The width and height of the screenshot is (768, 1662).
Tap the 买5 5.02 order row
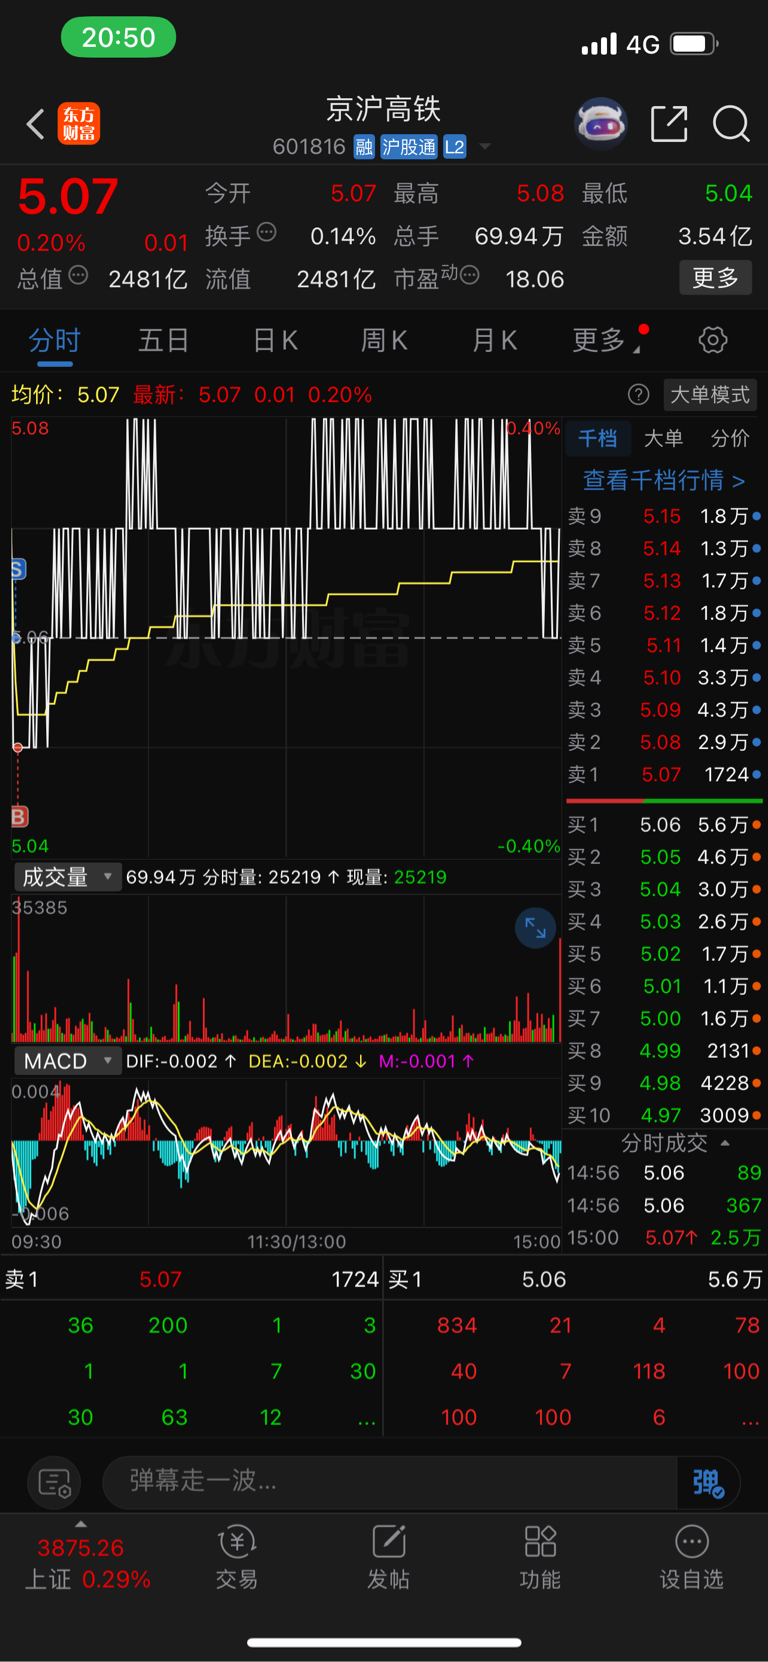[664, 954]
